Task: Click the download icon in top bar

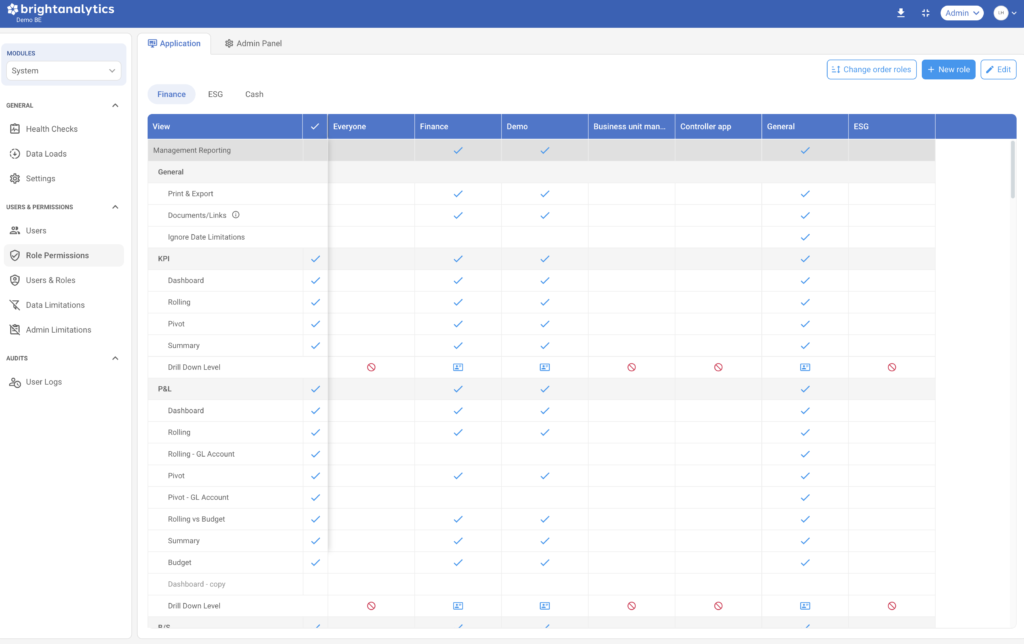Action: click(x=901, y=13)
